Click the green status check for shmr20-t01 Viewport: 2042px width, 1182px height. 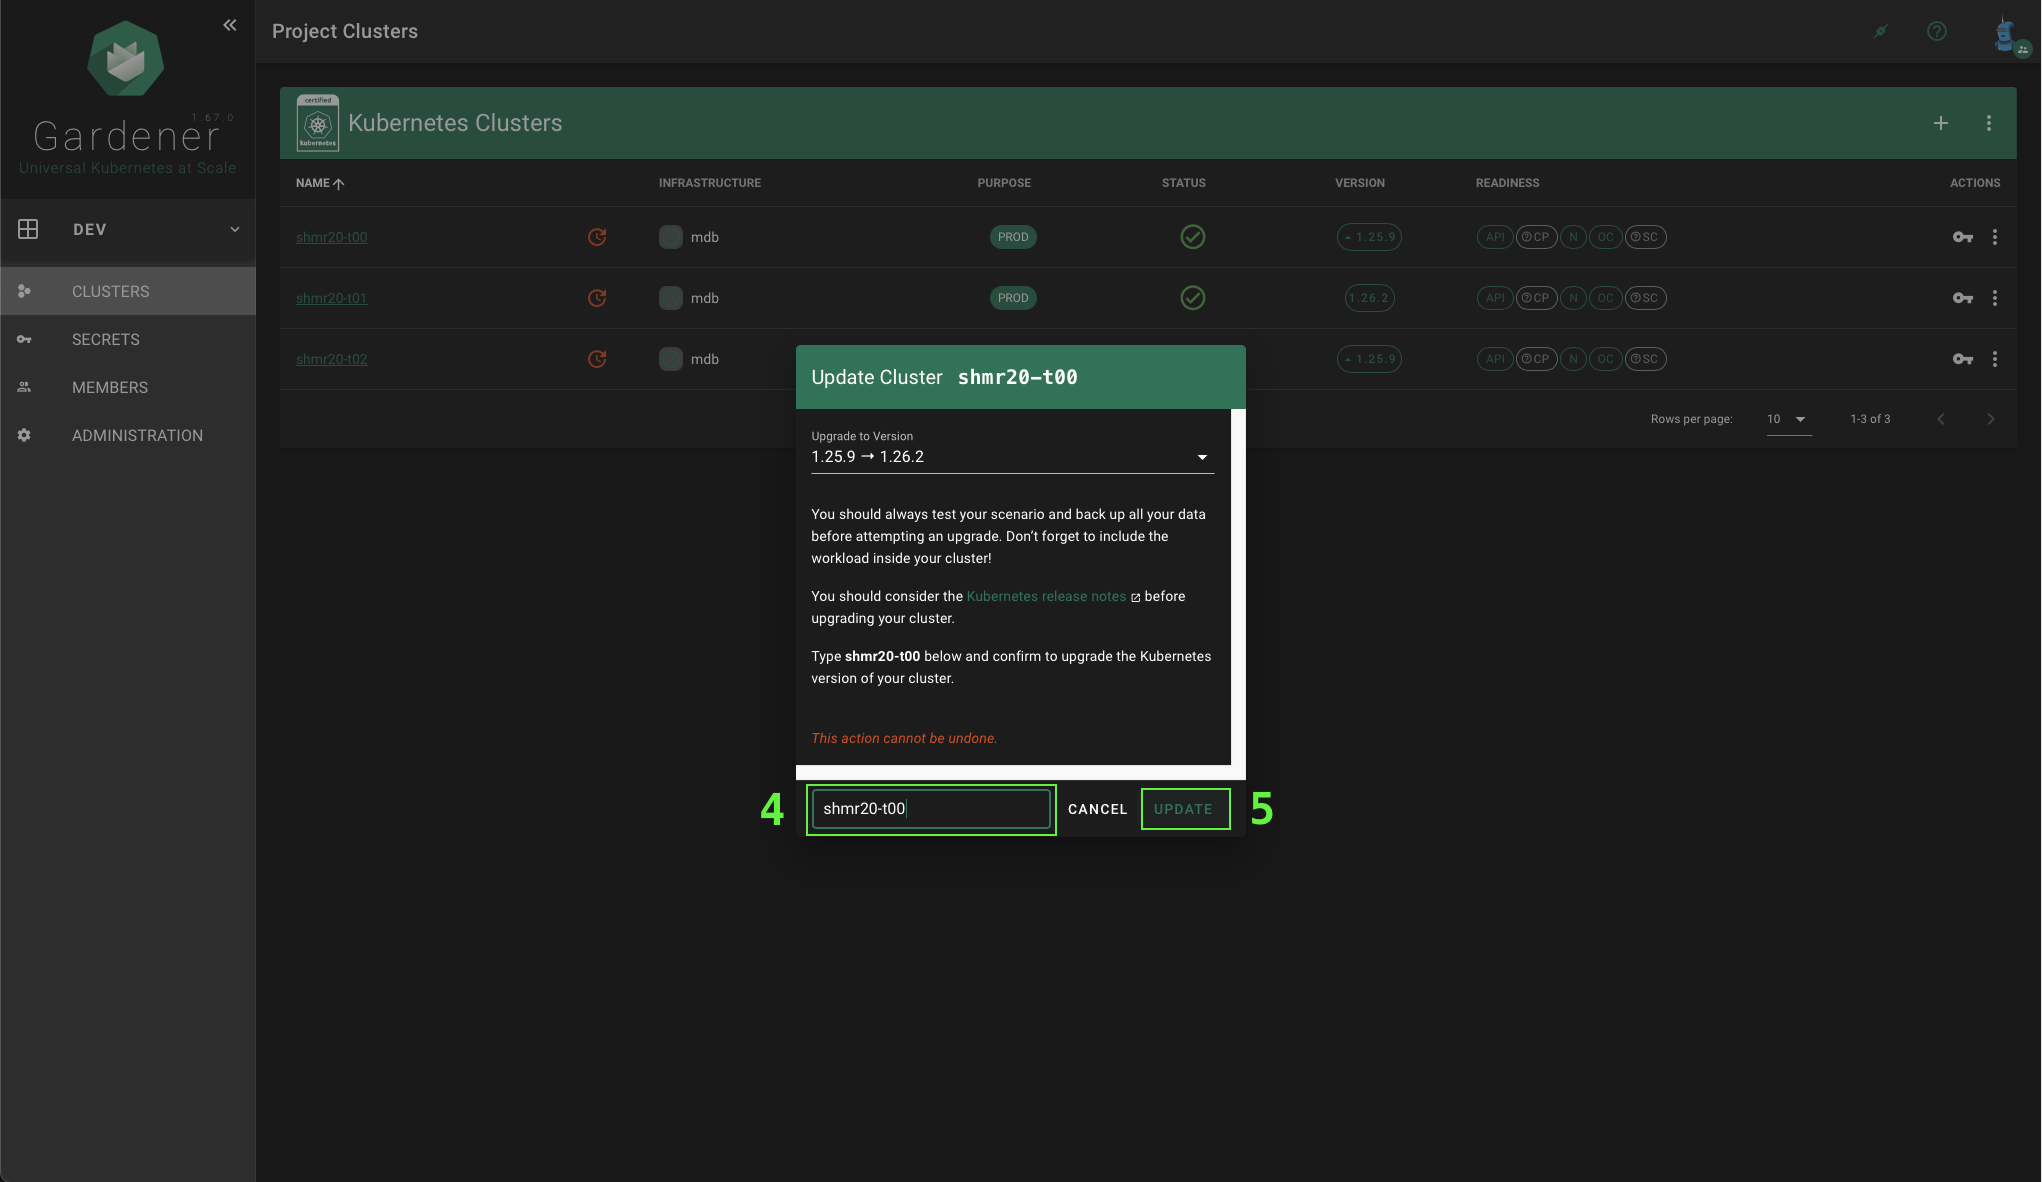point(1192,298)
